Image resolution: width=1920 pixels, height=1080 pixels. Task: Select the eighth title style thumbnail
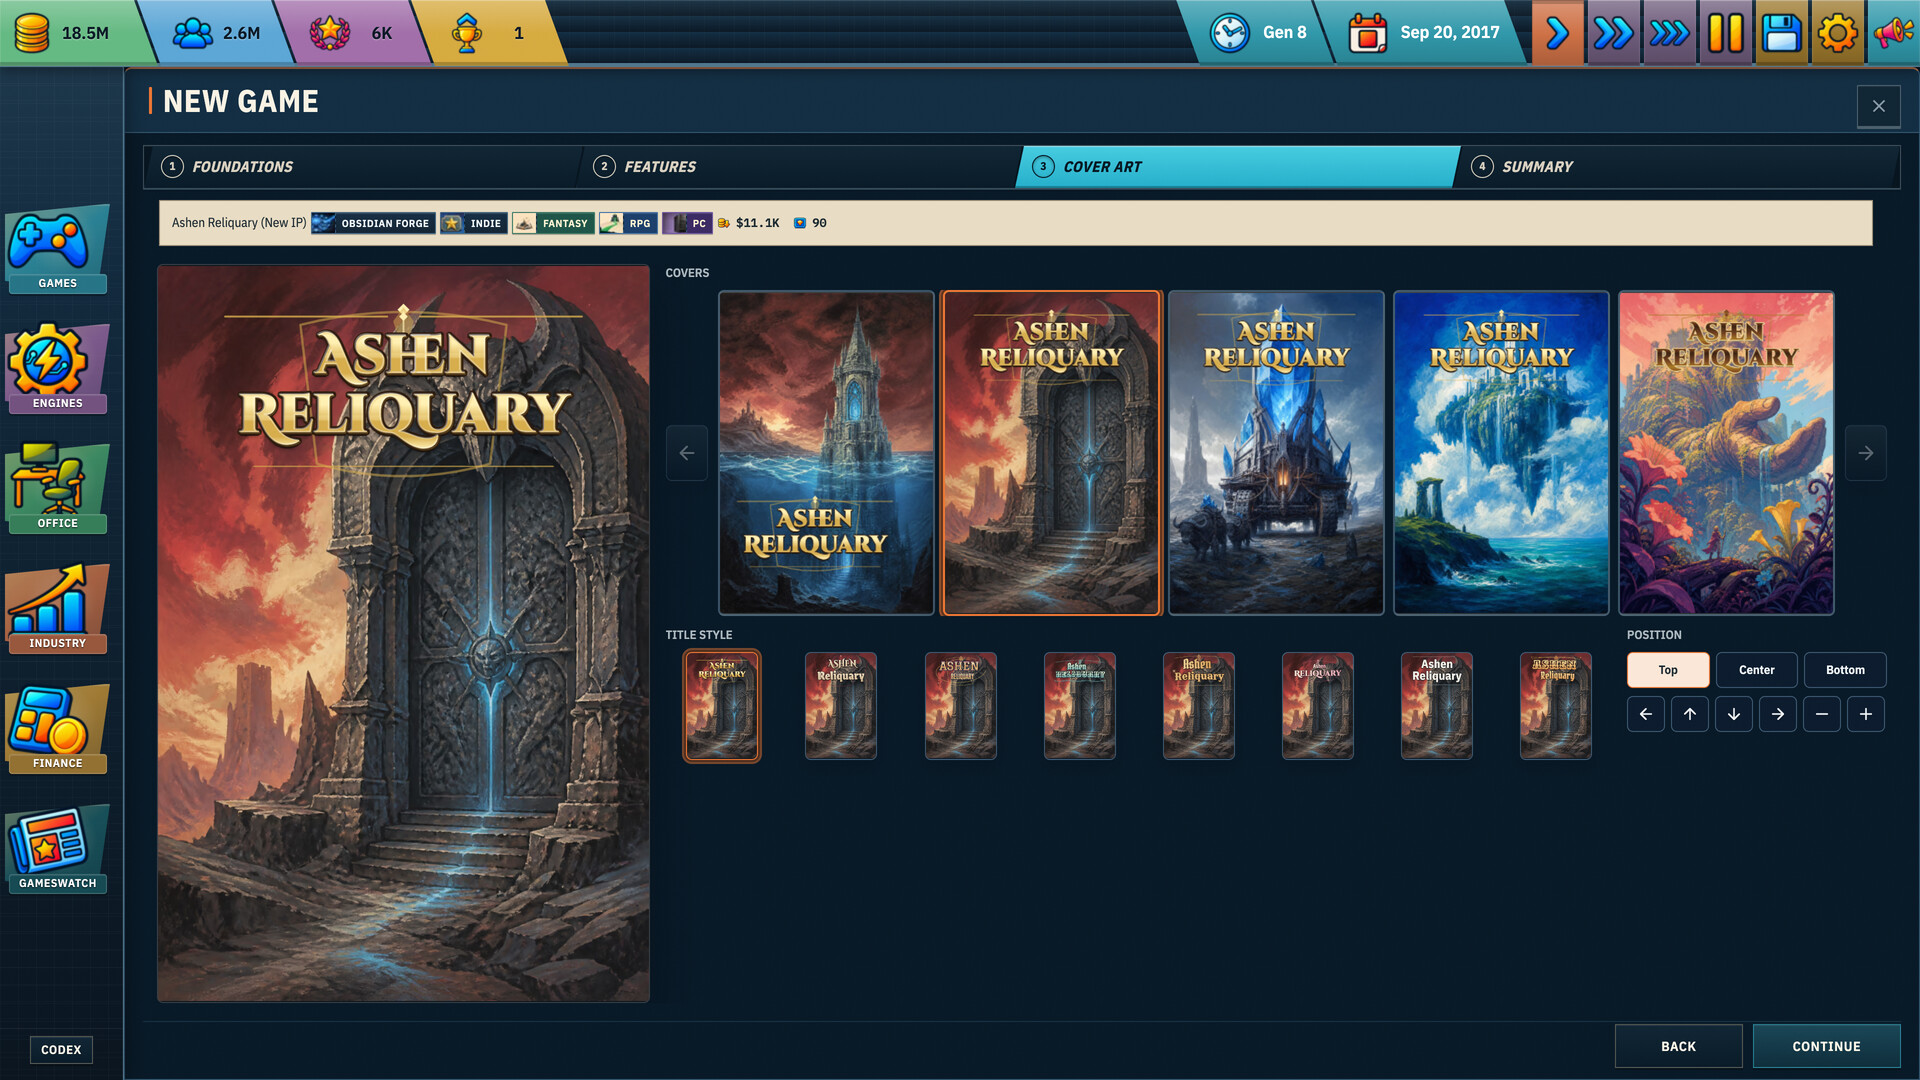1555,706
